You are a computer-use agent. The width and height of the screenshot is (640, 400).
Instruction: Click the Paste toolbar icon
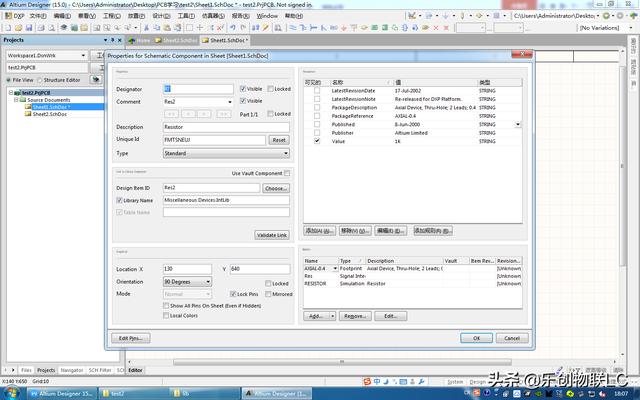[167, 28]
